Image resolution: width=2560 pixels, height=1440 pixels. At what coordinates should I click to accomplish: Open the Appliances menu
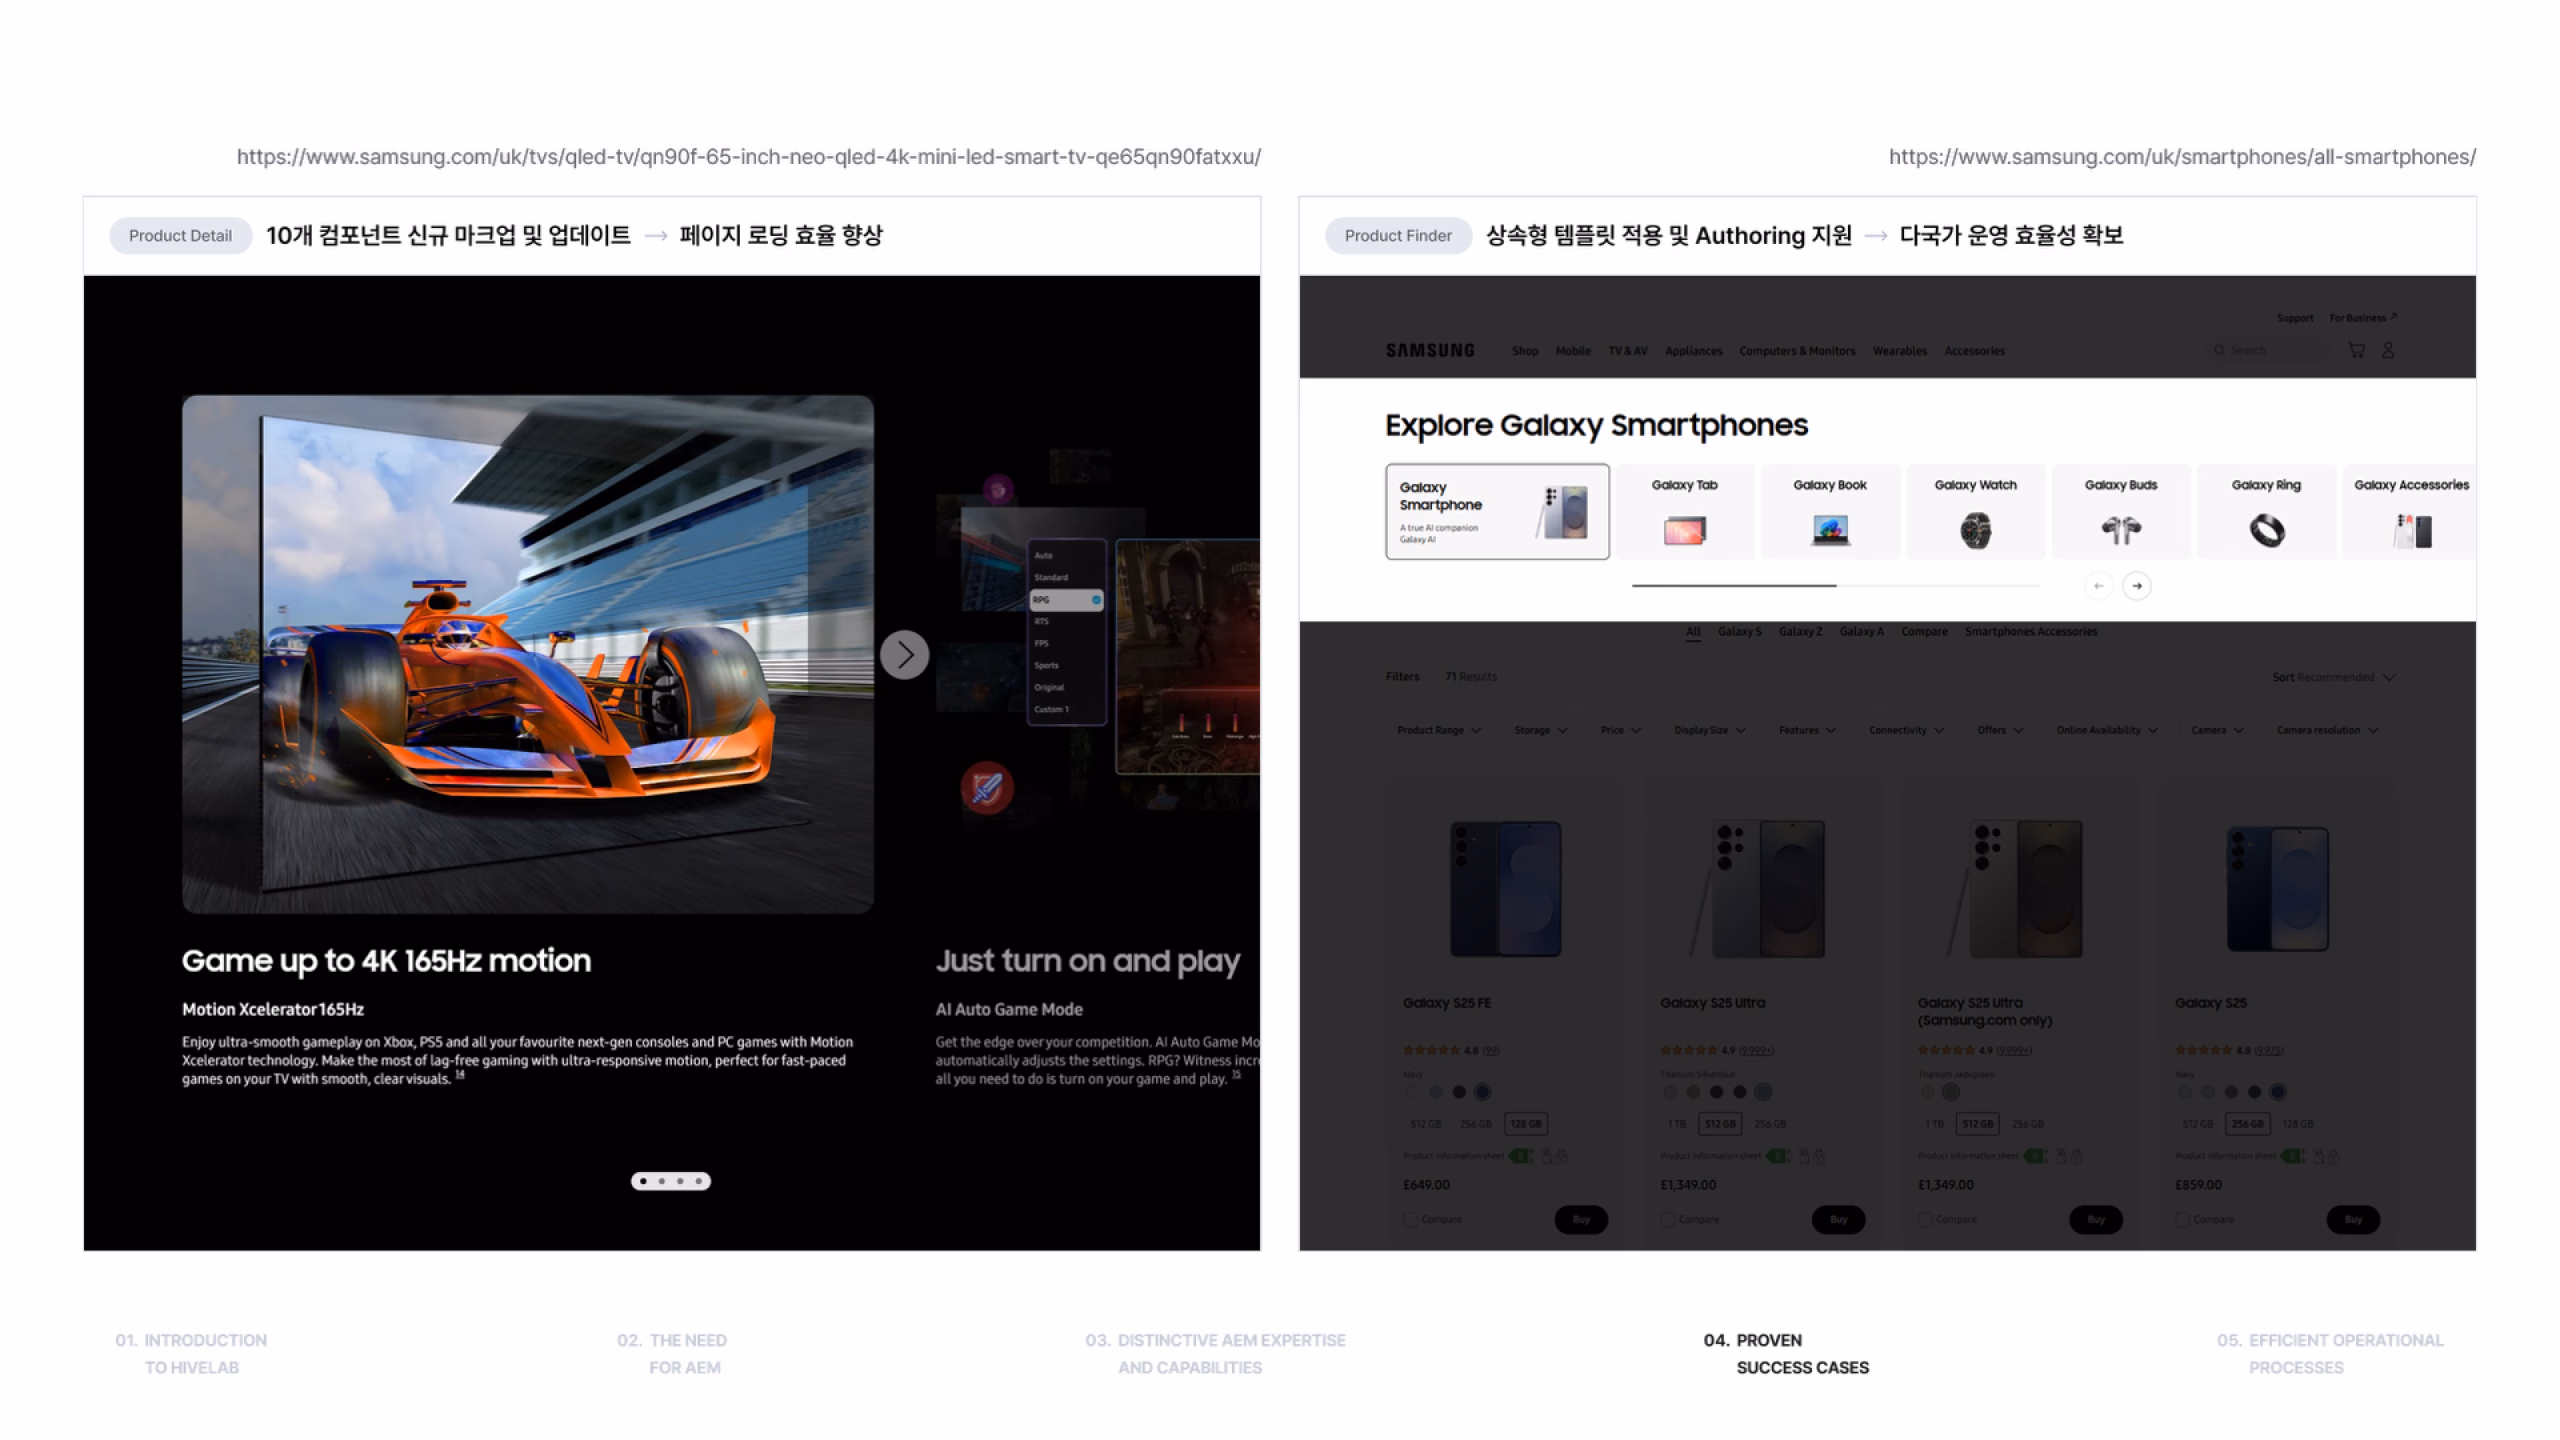(x=1693, y=351)
